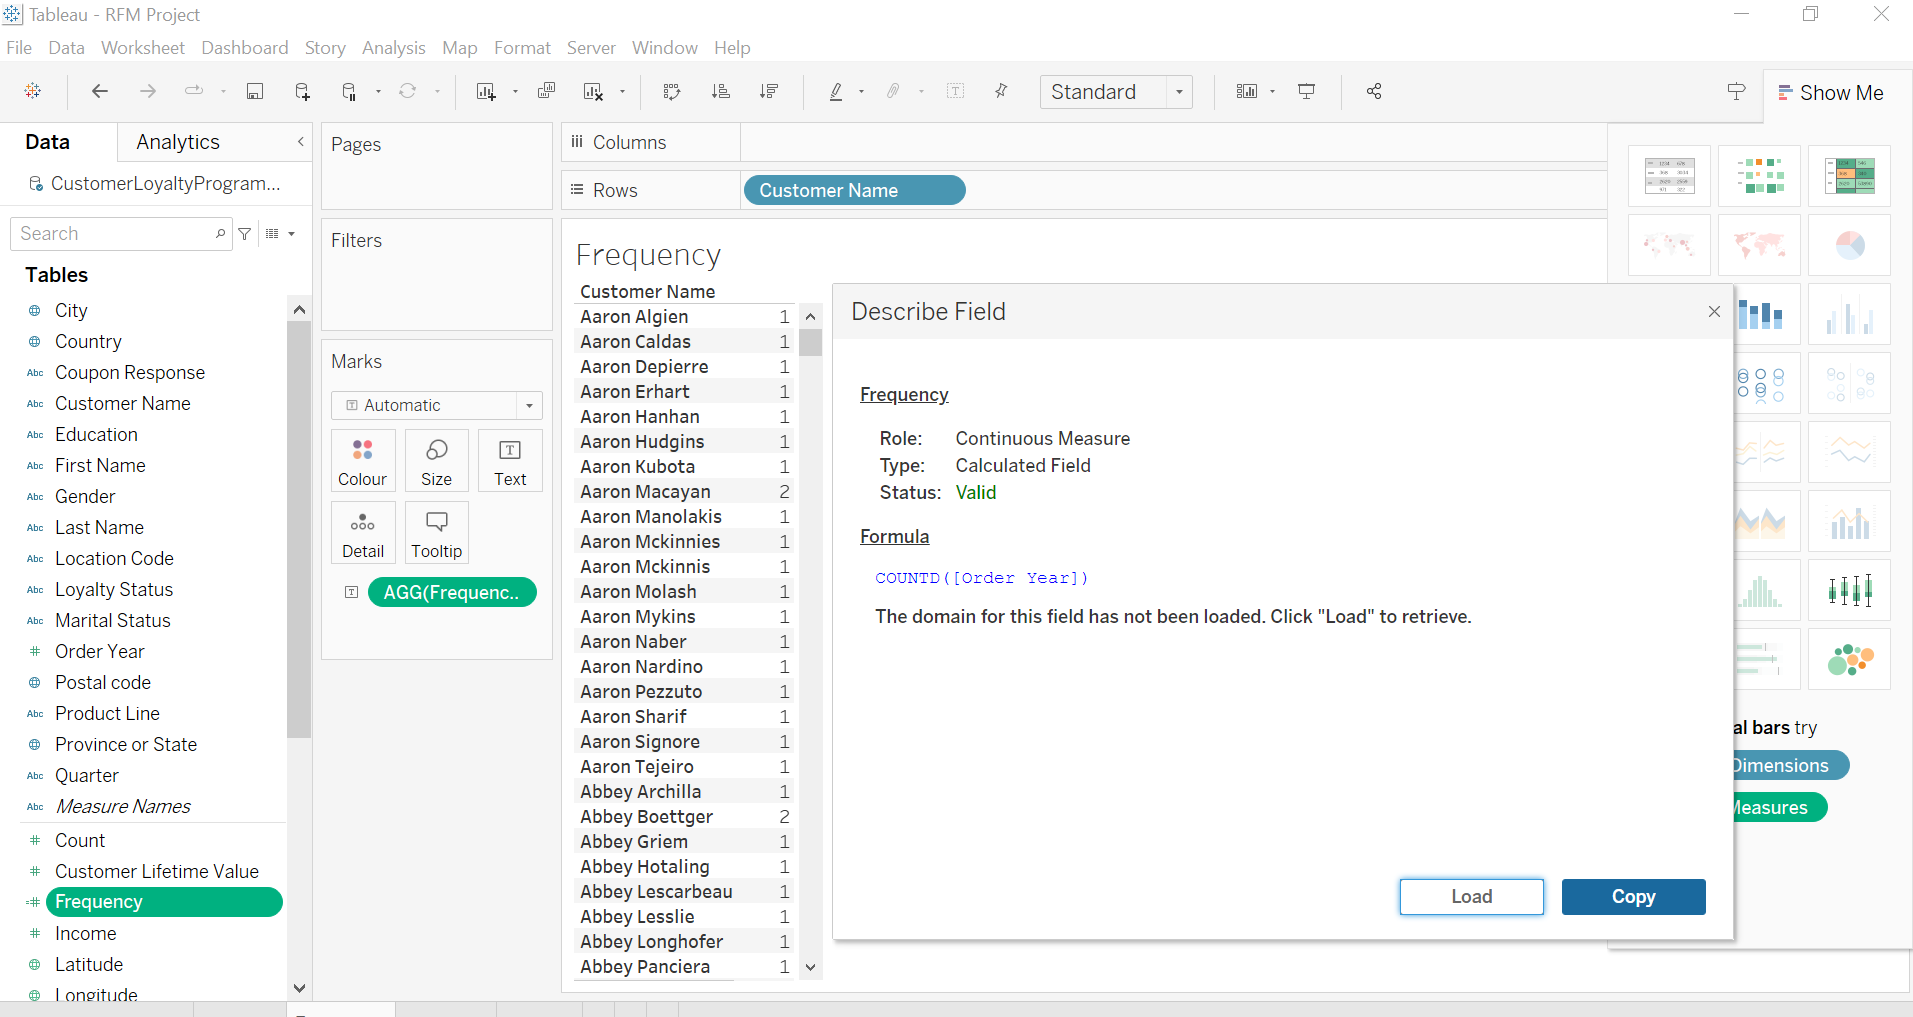Click the Load button
This screenshot has height=1017, width=1913.
pos(1472,897)
